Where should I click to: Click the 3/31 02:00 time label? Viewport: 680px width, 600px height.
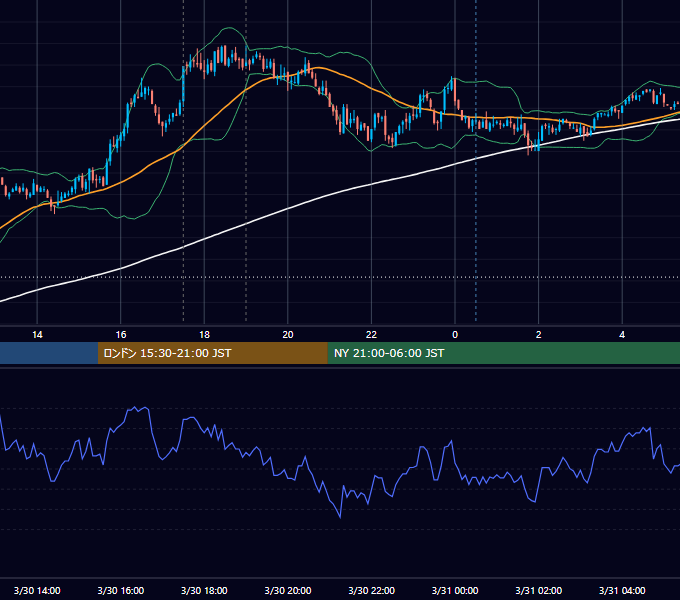[539, 590]
